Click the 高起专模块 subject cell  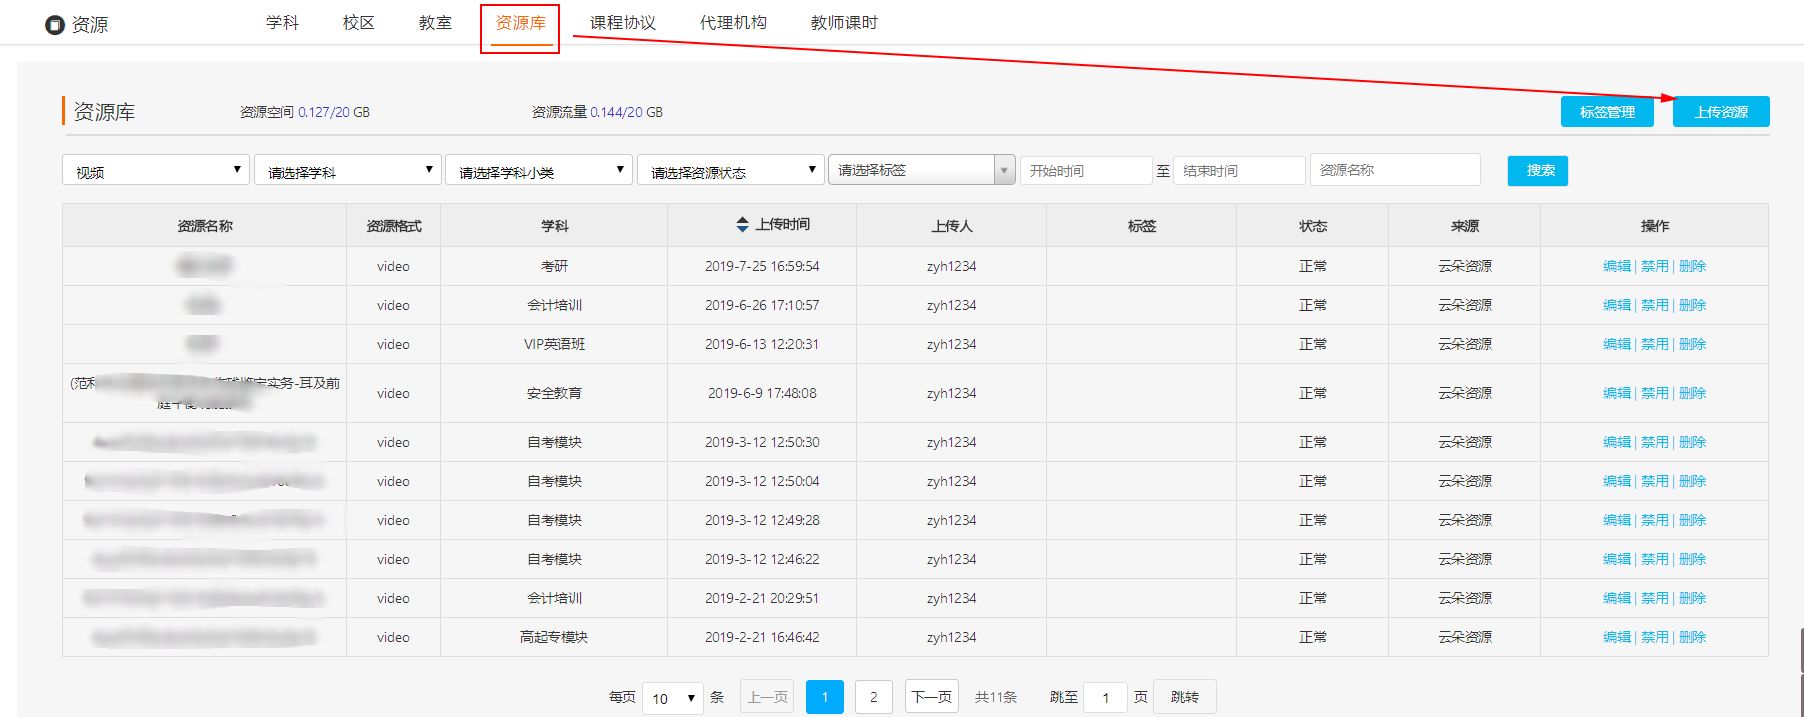click(554, 637)
